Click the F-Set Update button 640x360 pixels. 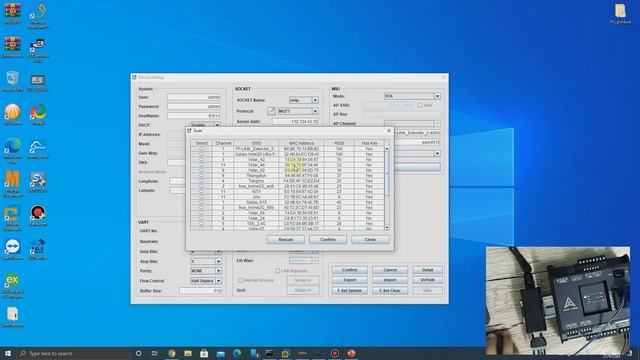click(x=350, y=291)
